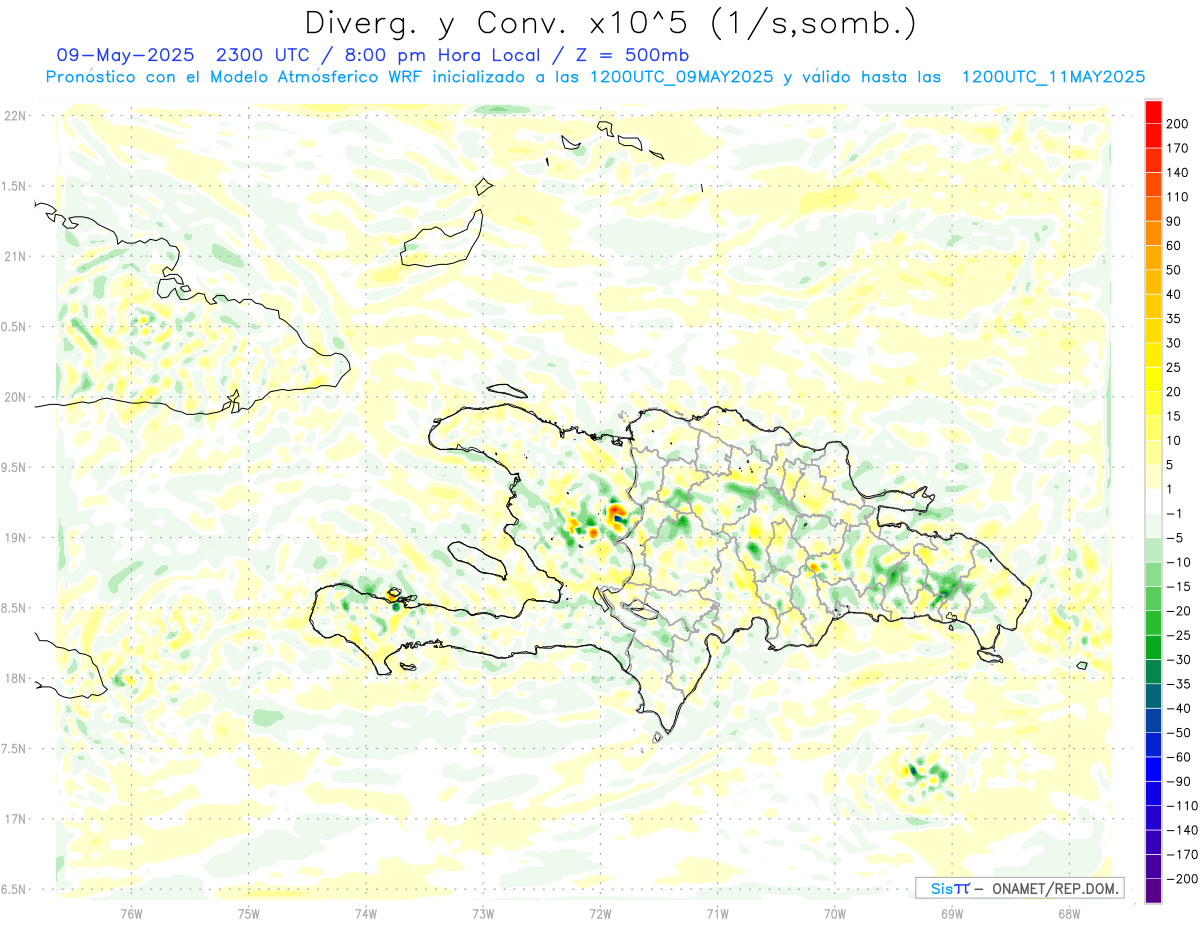Click the '1200UTC_11MAY2025' valid-until time
This screenshot has width=1200, height=927.
click(x=1053, y=77)
